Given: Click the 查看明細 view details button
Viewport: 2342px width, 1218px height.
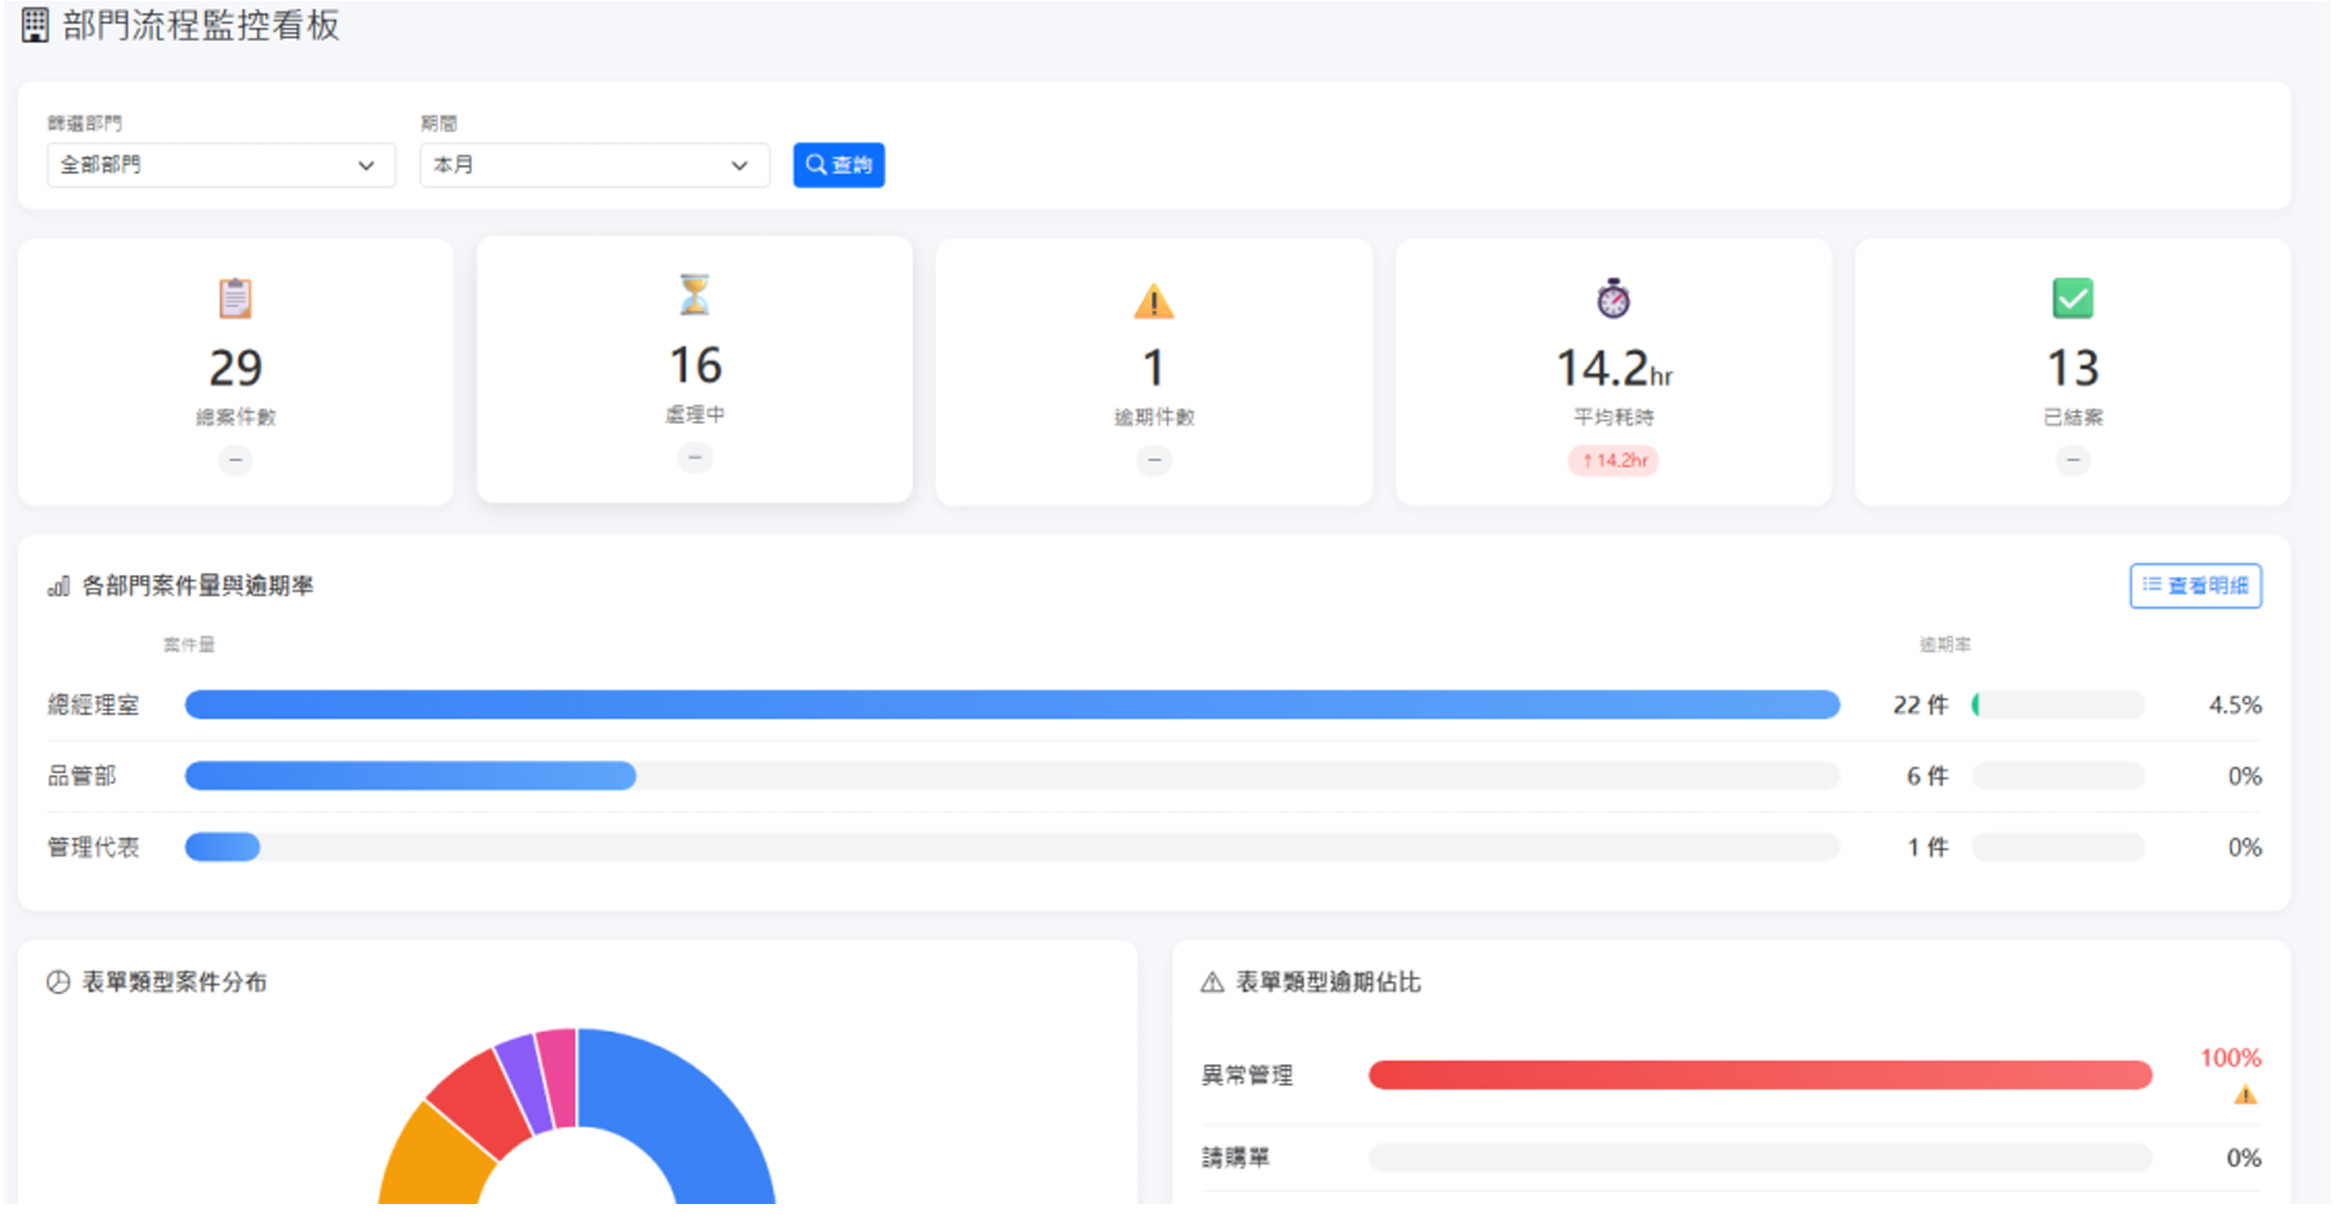Looking at the screenshot, I should pos(2194,586).
